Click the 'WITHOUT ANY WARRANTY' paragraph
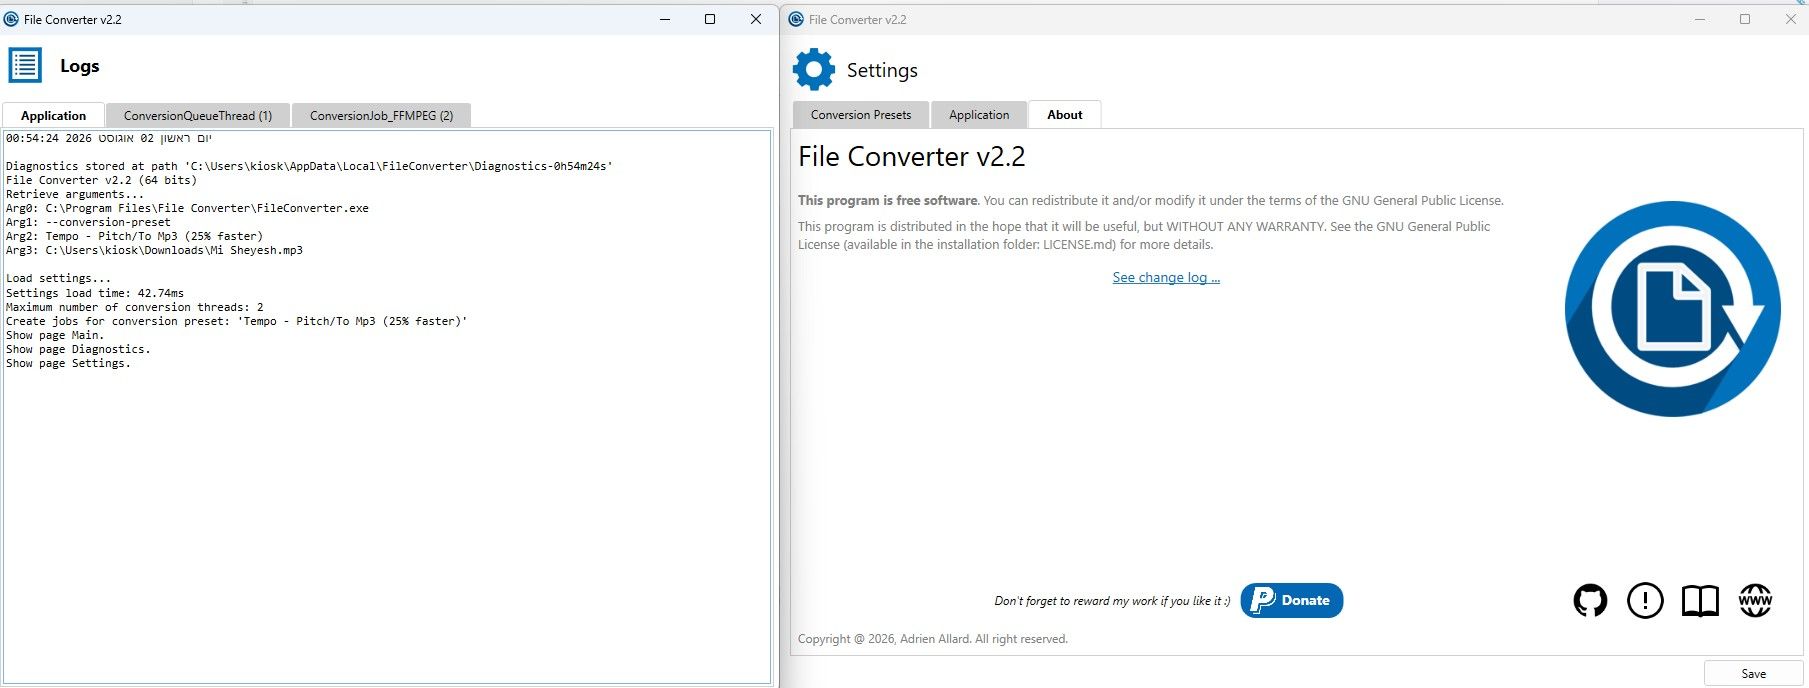The height and width of the screenshot is (688, 1809). pos(1144,235)
